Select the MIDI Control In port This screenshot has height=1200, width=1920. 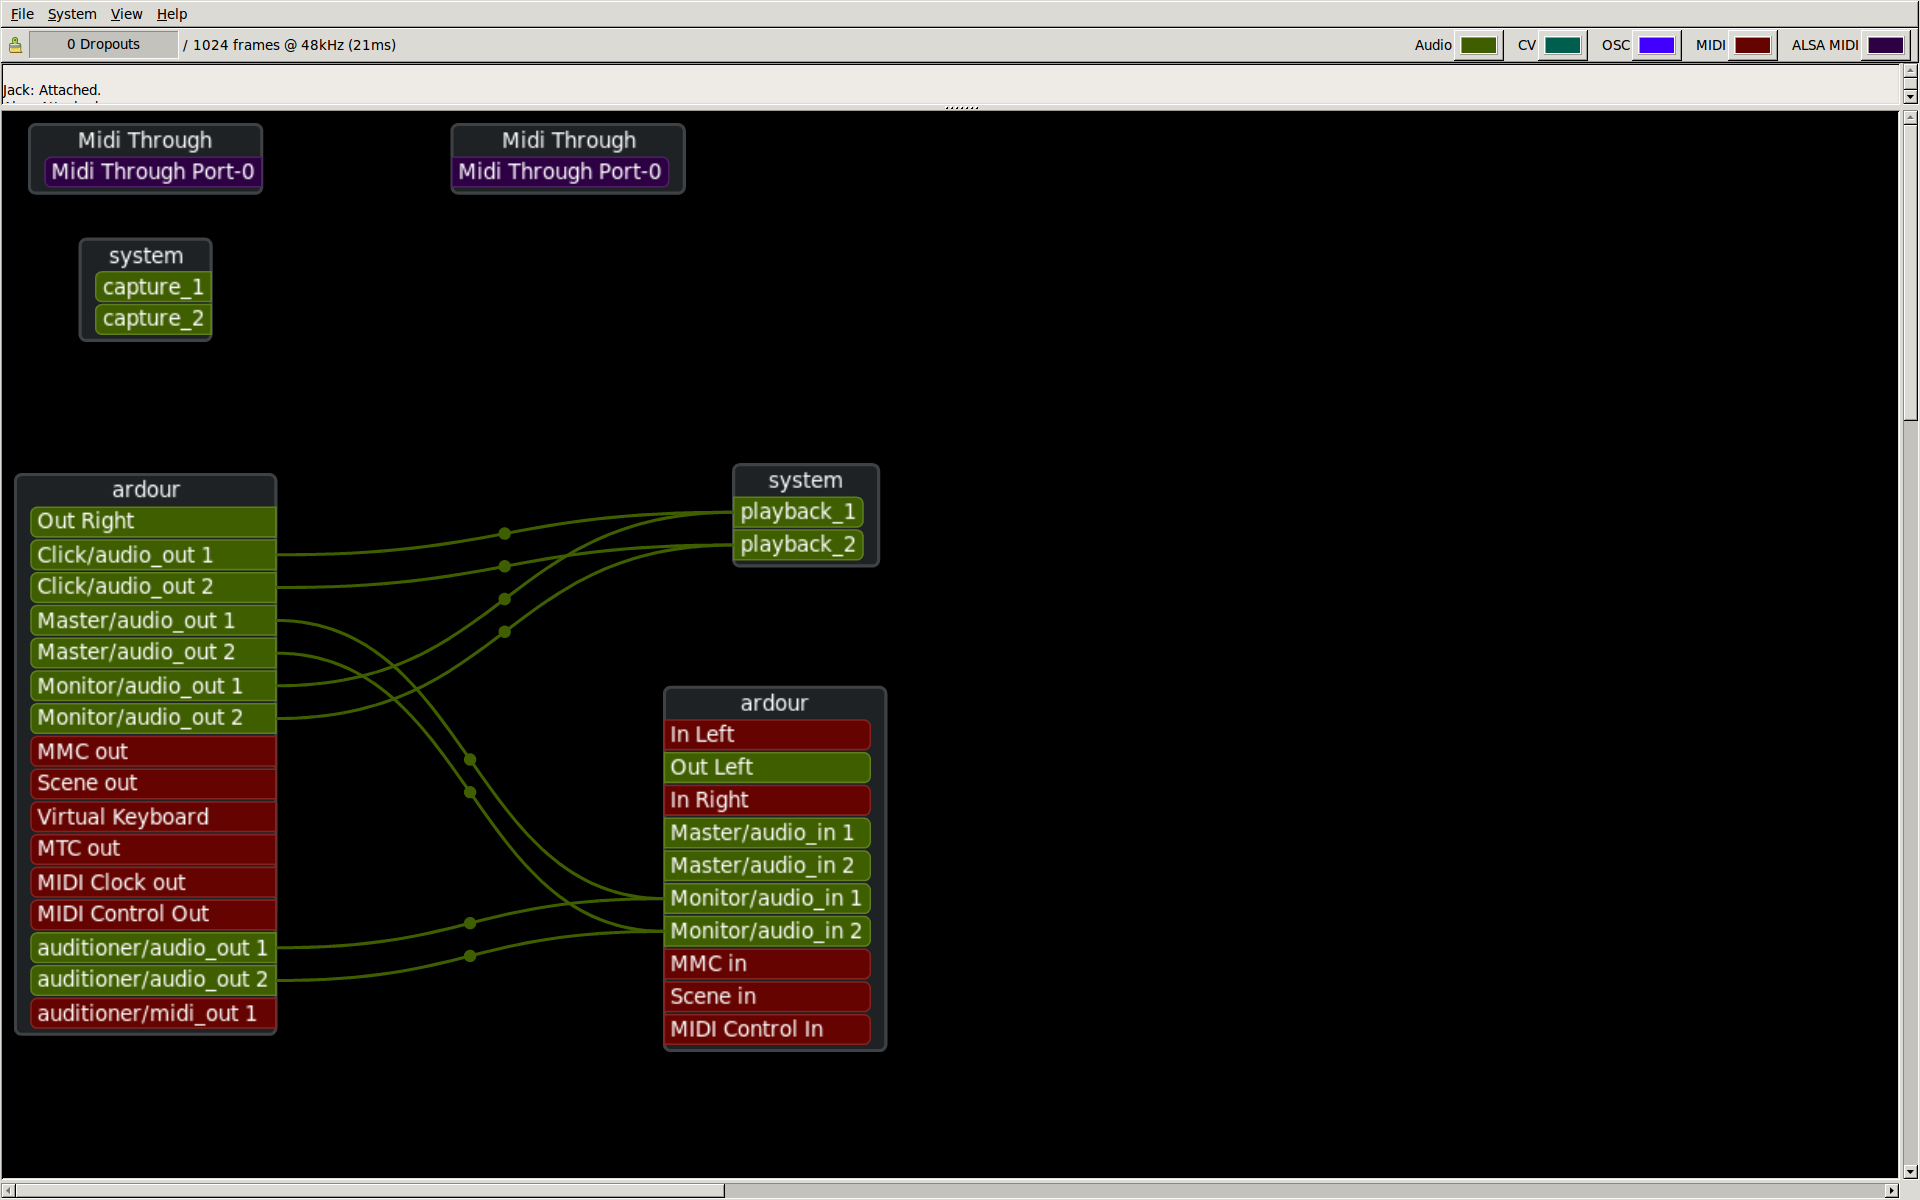tap(767, 1030)
